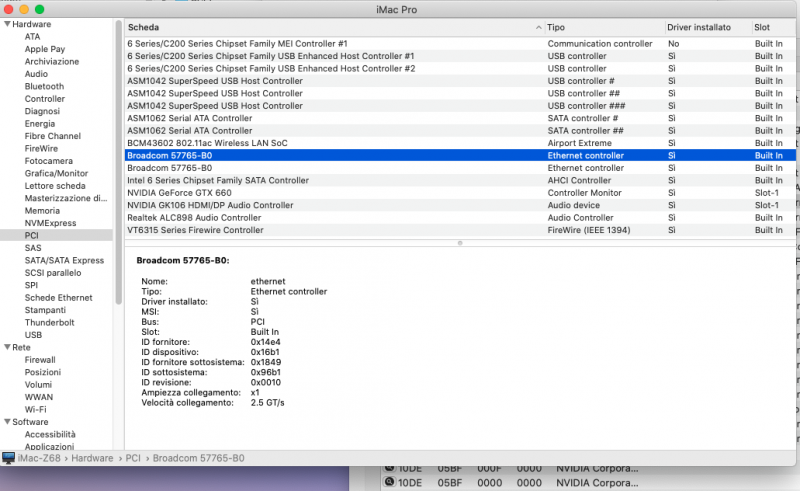Open SAS in the sidebar
Viewport: 800px width, 491px height.
[33, 248]
